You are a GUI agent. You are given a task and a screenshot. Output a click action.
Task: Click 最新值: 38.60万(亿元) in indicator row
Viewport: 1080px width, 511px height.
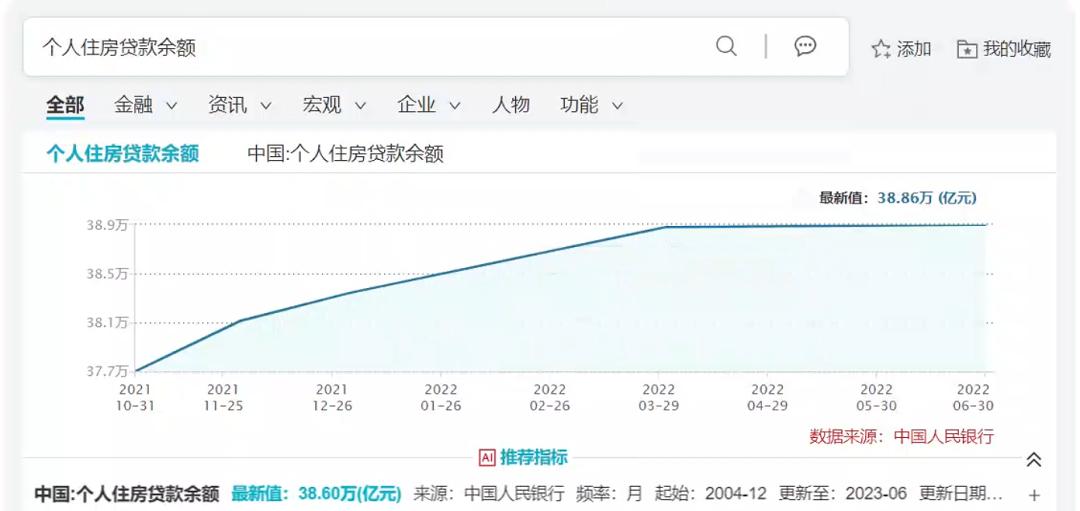tap(316, 494)
